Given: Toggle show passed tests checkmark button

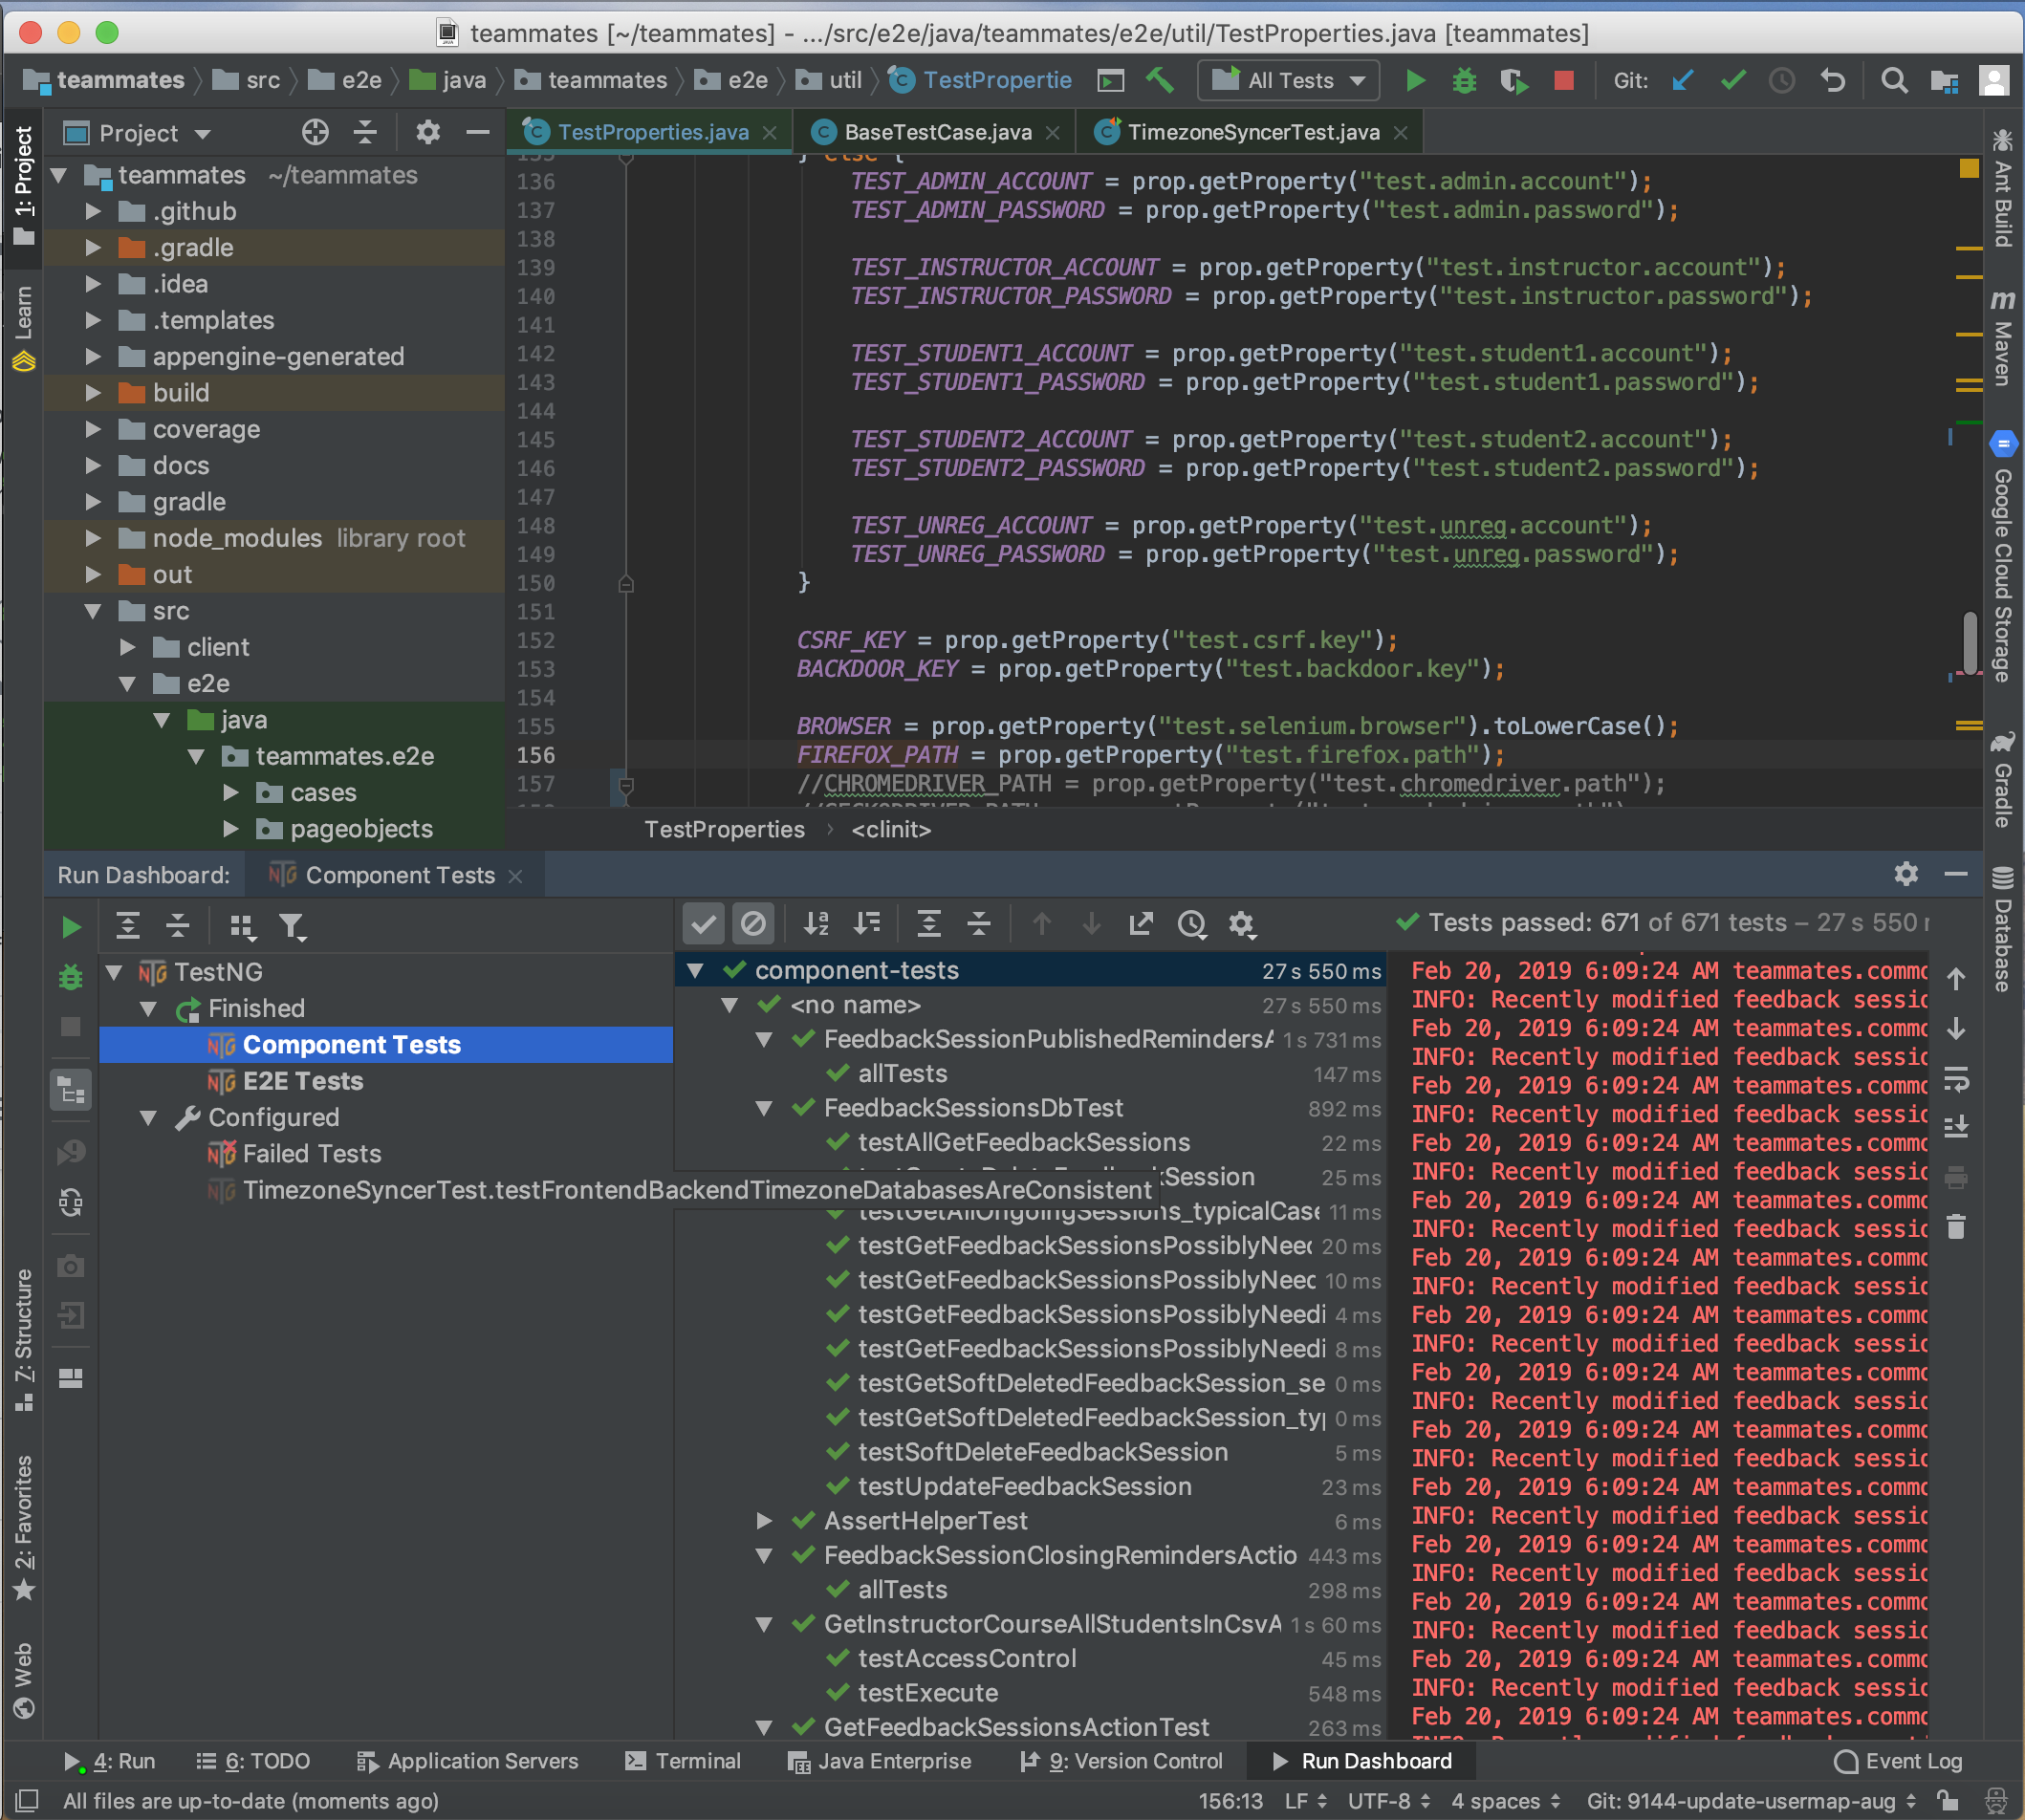Looking at the screenshot, I should (x=703, y=923).
